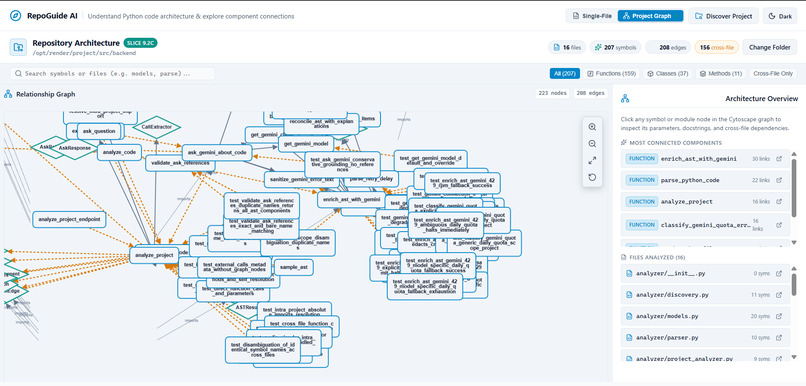Click the 207 symbols stat badge
Image resolution: width=806 pixels, height=386 pixels.
pos(615,47)
